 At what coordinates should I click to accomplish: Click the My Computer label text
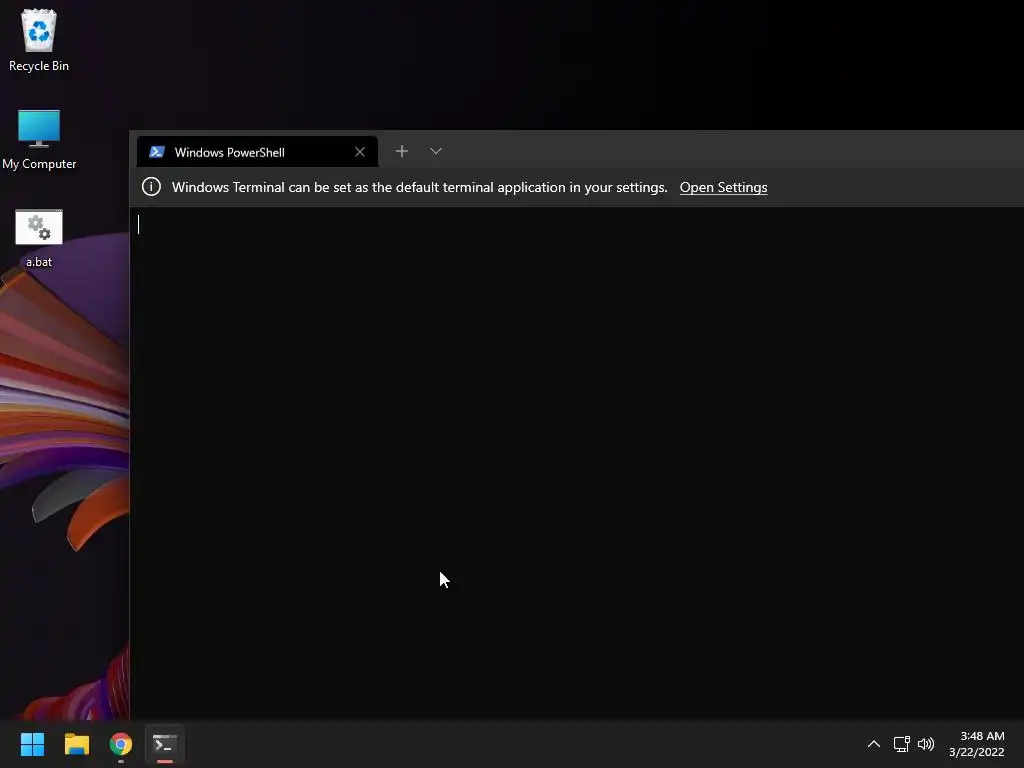click(39, 164)
